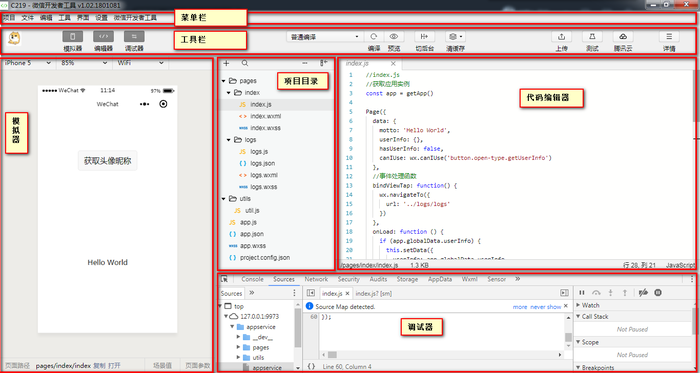Click the toggle navigator icon beside index.js tab
The width and height of the screenshot is (700, 373).
pyautogui.click(x=311, y=293)
